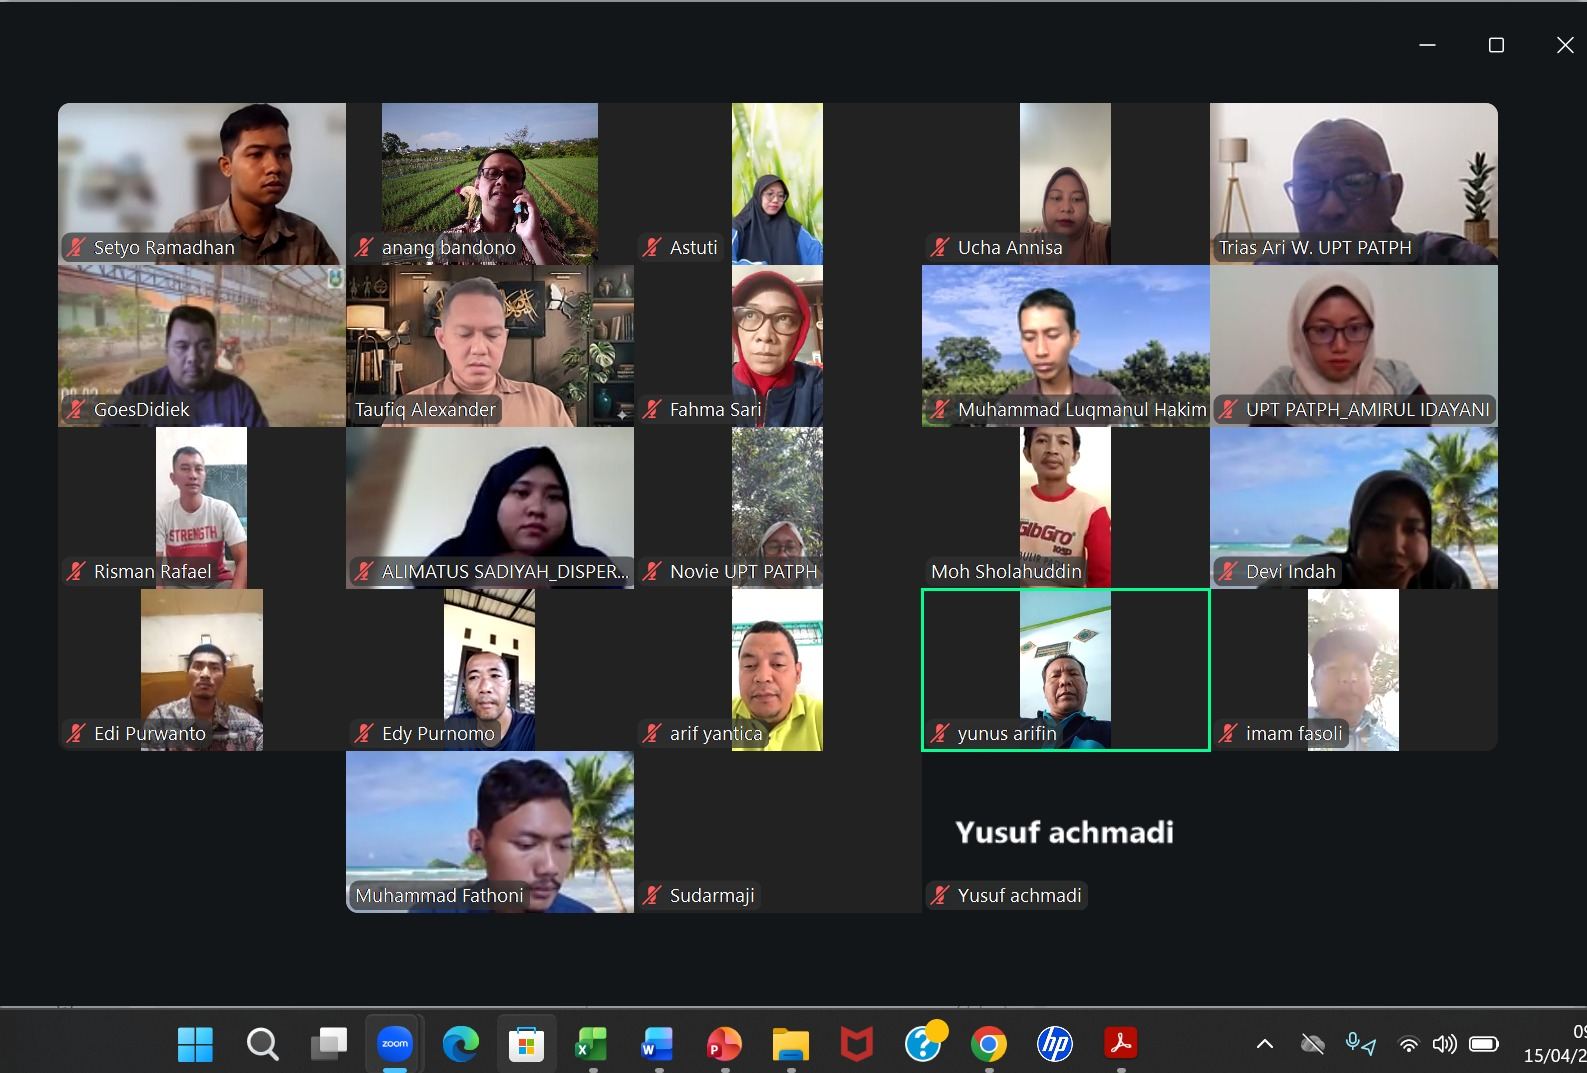The height and width of the screenshot is (1073, 1587).
Task: Select Muhammad Fathoni's video tile
Action: [490, 832]
